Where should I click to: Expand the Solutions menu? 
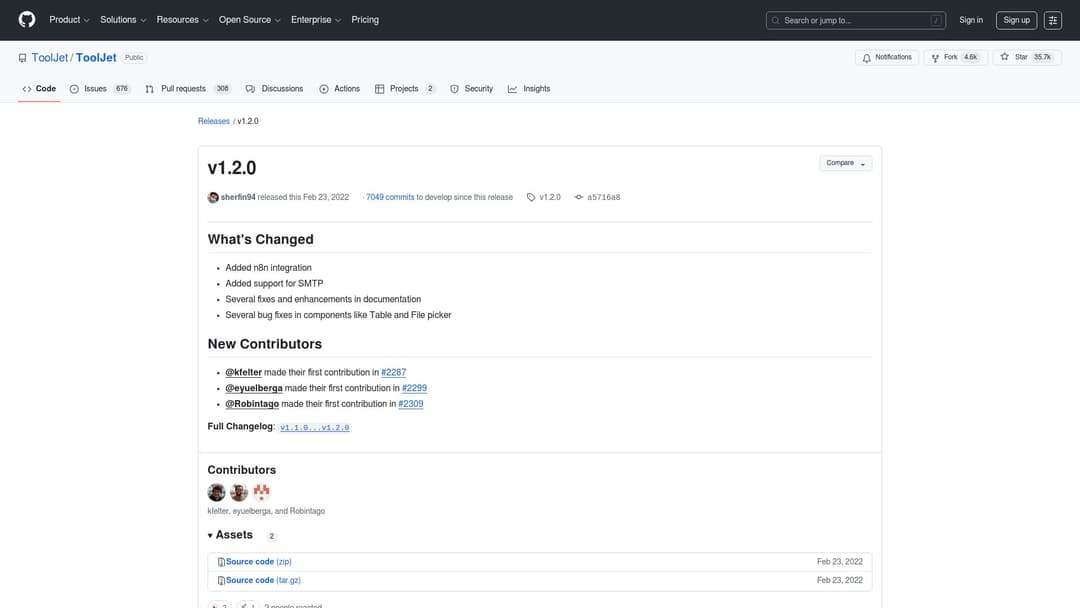click(123, 20)
